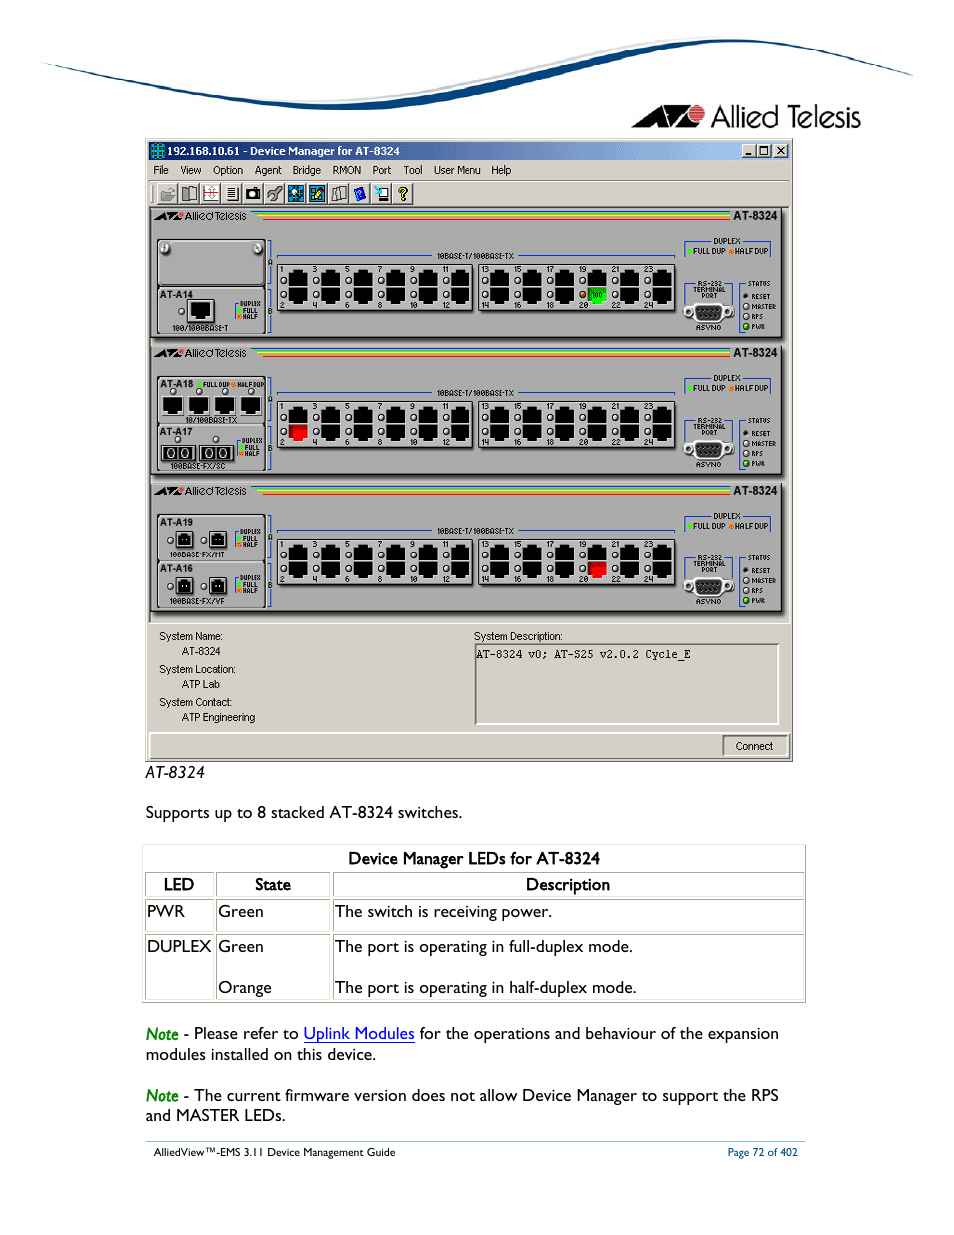Click the wrench tool icon in the toolbar

(x=274, y=194)
